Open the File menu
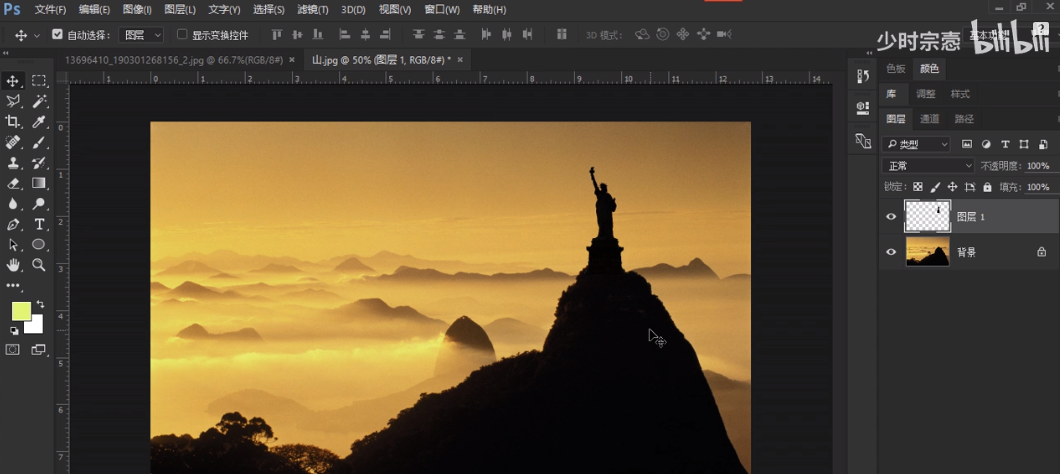Viewport: 1060px width, 474px height. click(51, 10)
